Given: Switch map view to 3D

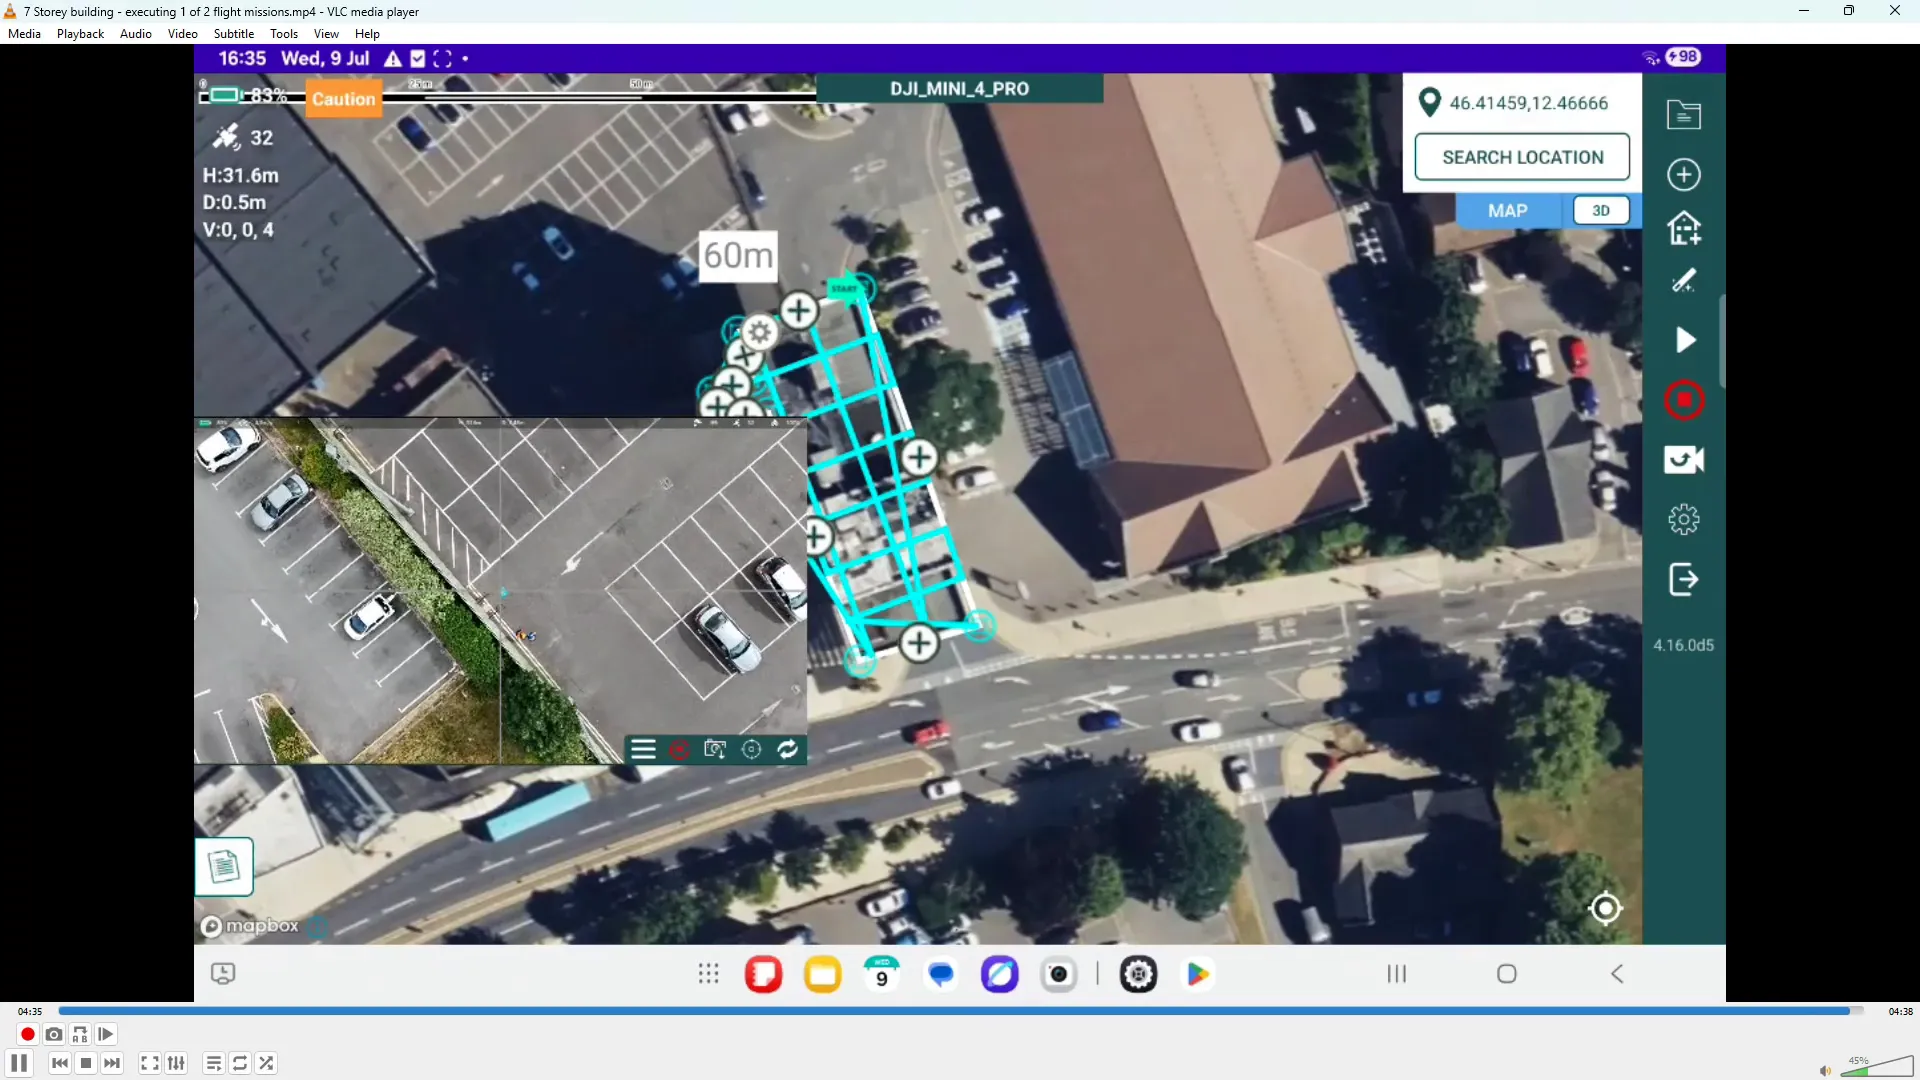Looking at the screenshot, I should click(x=1600, y=211).
